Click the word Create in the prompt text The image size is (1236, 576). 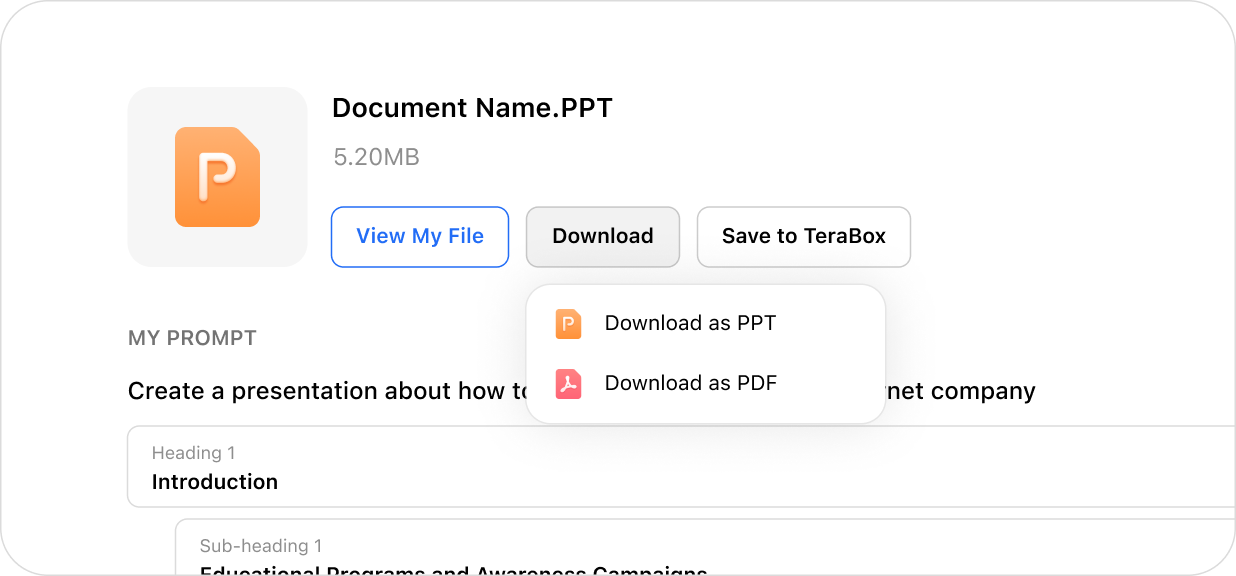coord(166,391)
